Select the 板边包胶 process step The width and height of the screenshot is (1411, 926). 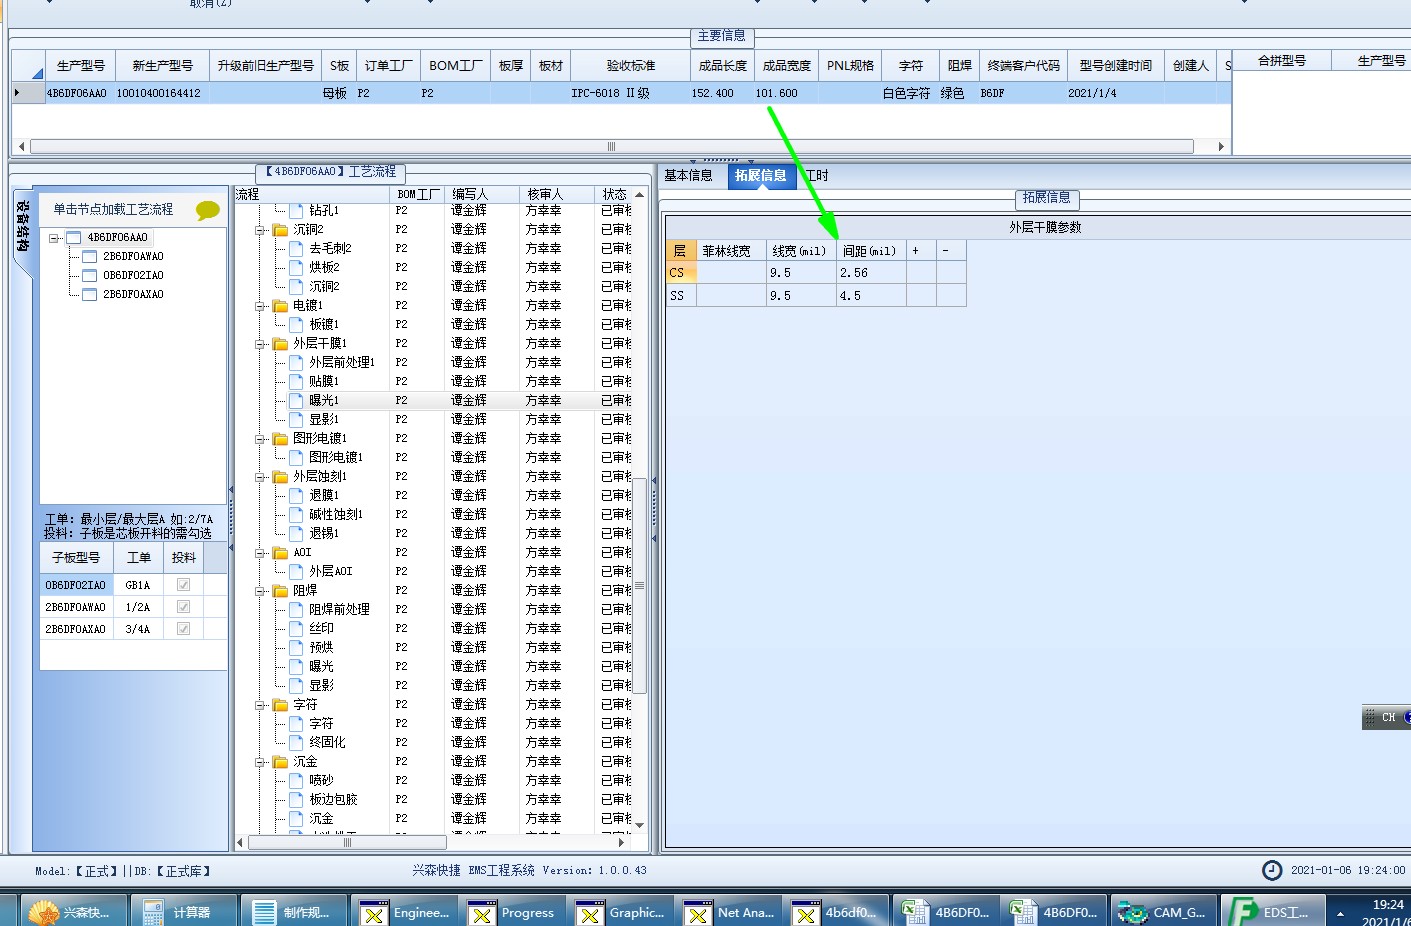click(333, 799)
